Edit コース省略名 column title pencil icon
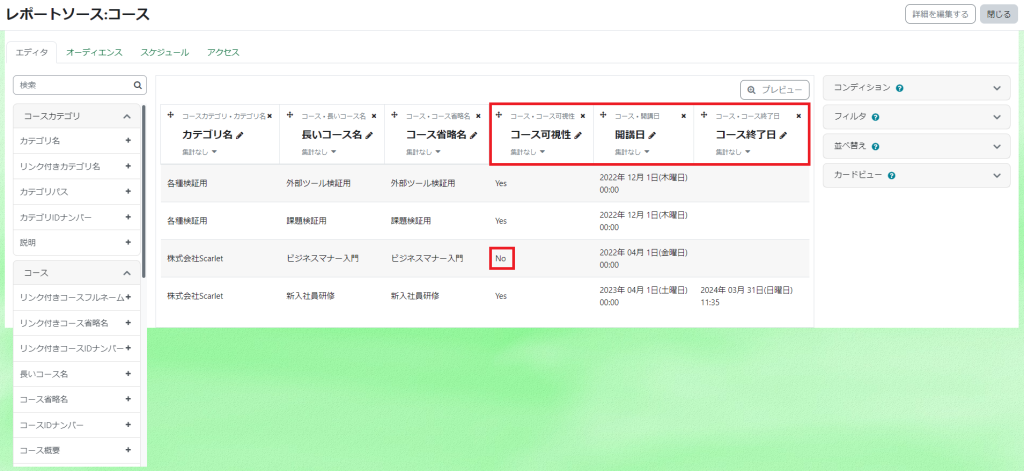 pos(473,135)
